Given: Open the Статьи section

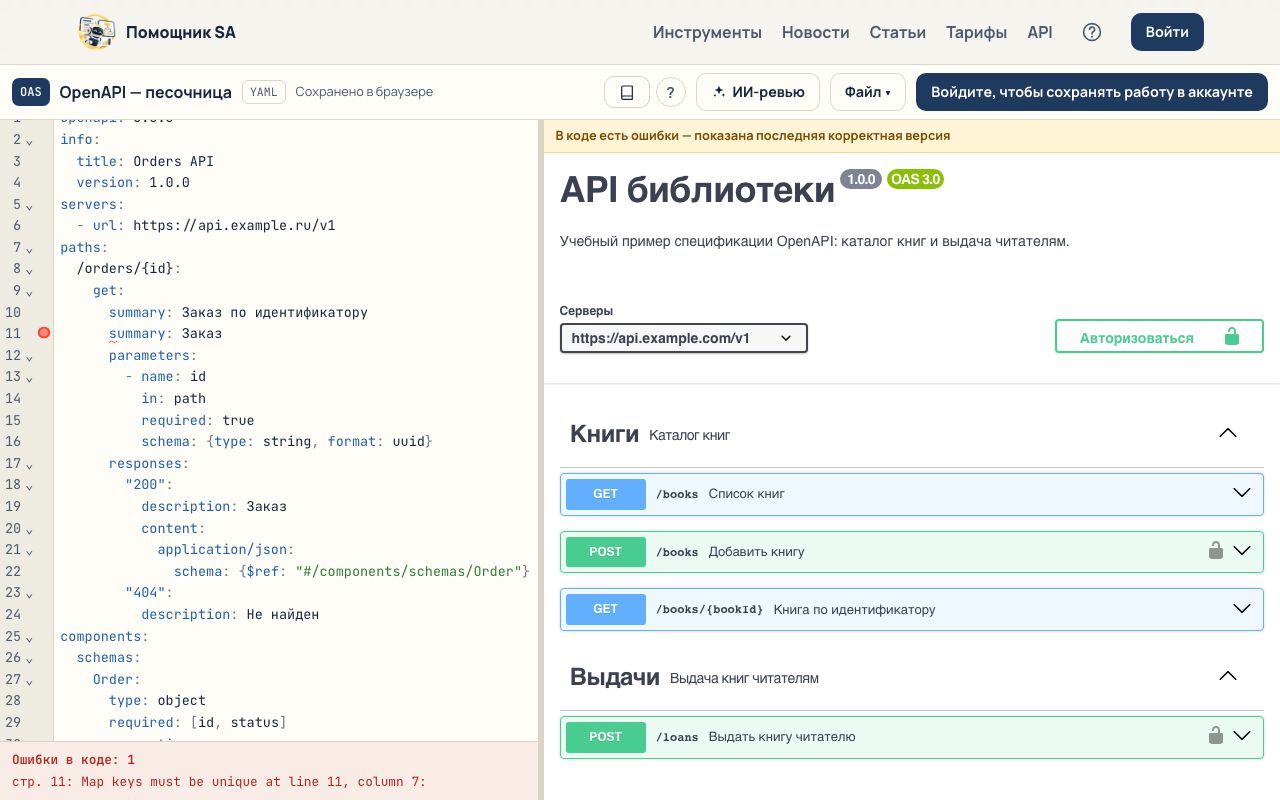Looking at the screenshot, I should click(x=898, y=32).
